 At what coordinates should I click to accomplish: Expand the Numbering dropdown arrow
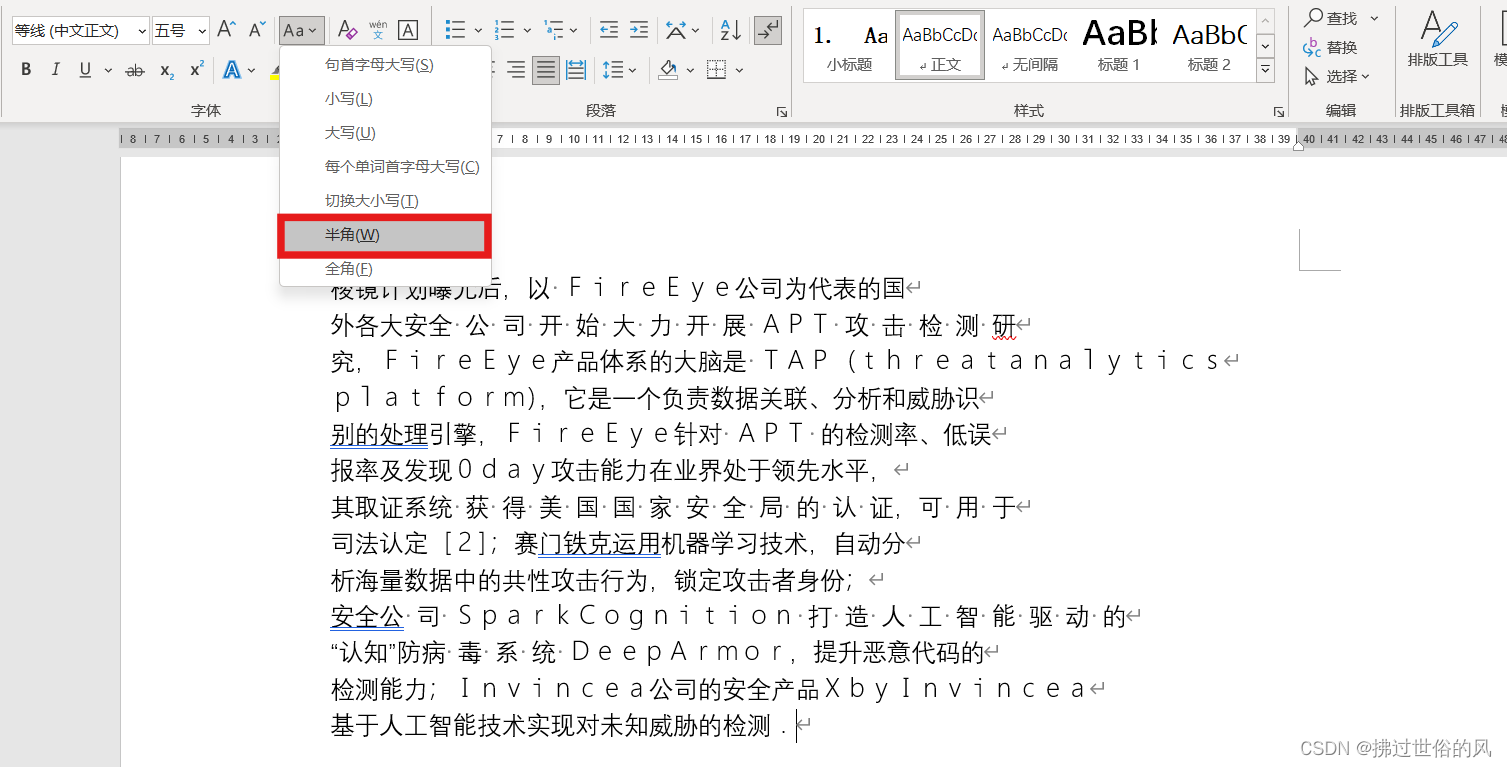[x=527, y=31]
